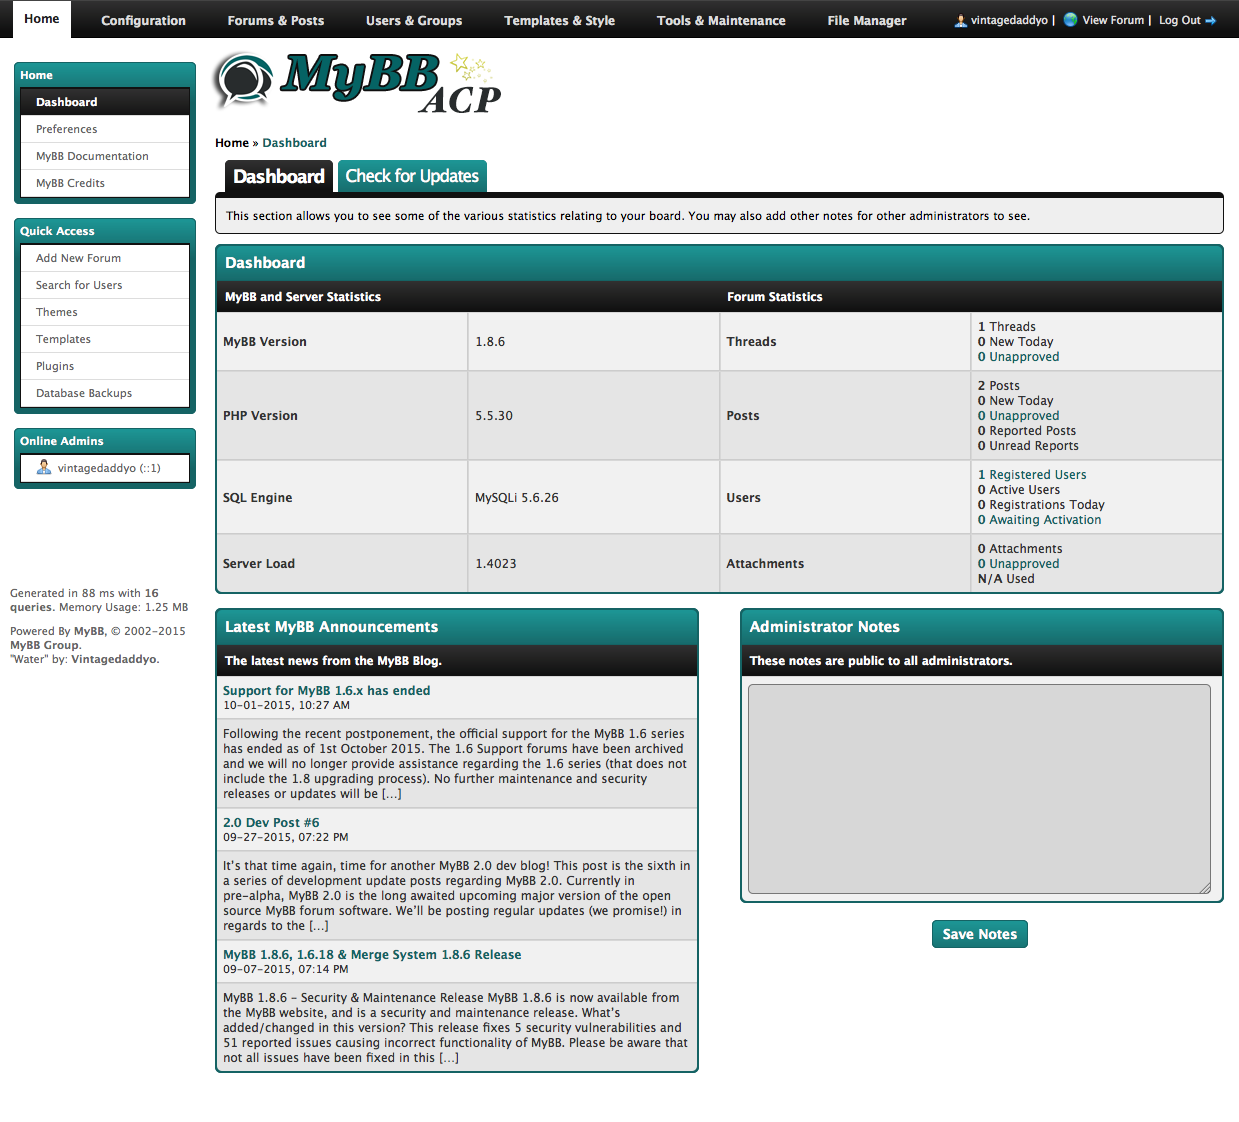Click the PHP version value 5.5.30
The image size is (1239, 1122).
click(494, 416)
